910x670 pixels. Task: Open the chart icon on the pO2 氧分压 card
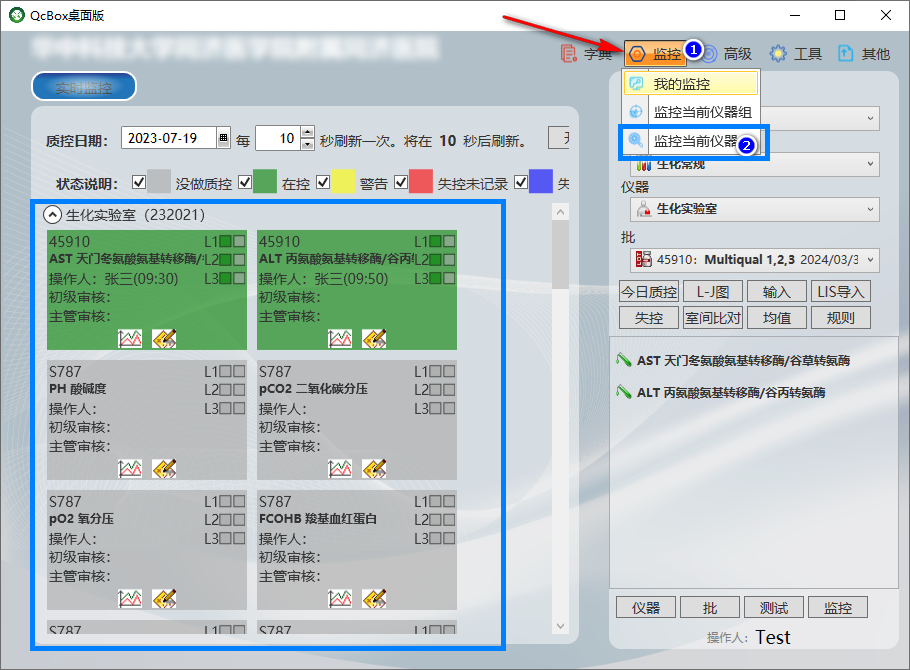[x=130, y=599]
